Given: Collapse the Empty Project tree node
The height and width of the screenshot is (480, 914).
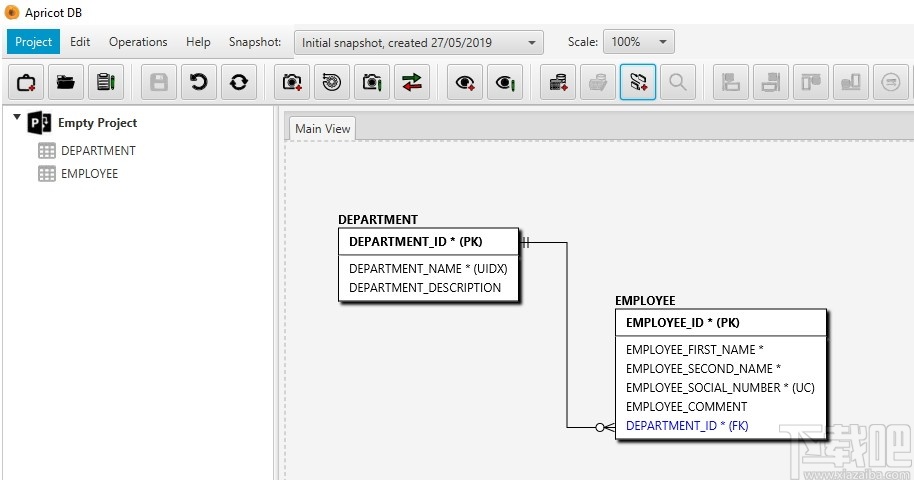Looking at the screenshot, I should pos(17,117).
